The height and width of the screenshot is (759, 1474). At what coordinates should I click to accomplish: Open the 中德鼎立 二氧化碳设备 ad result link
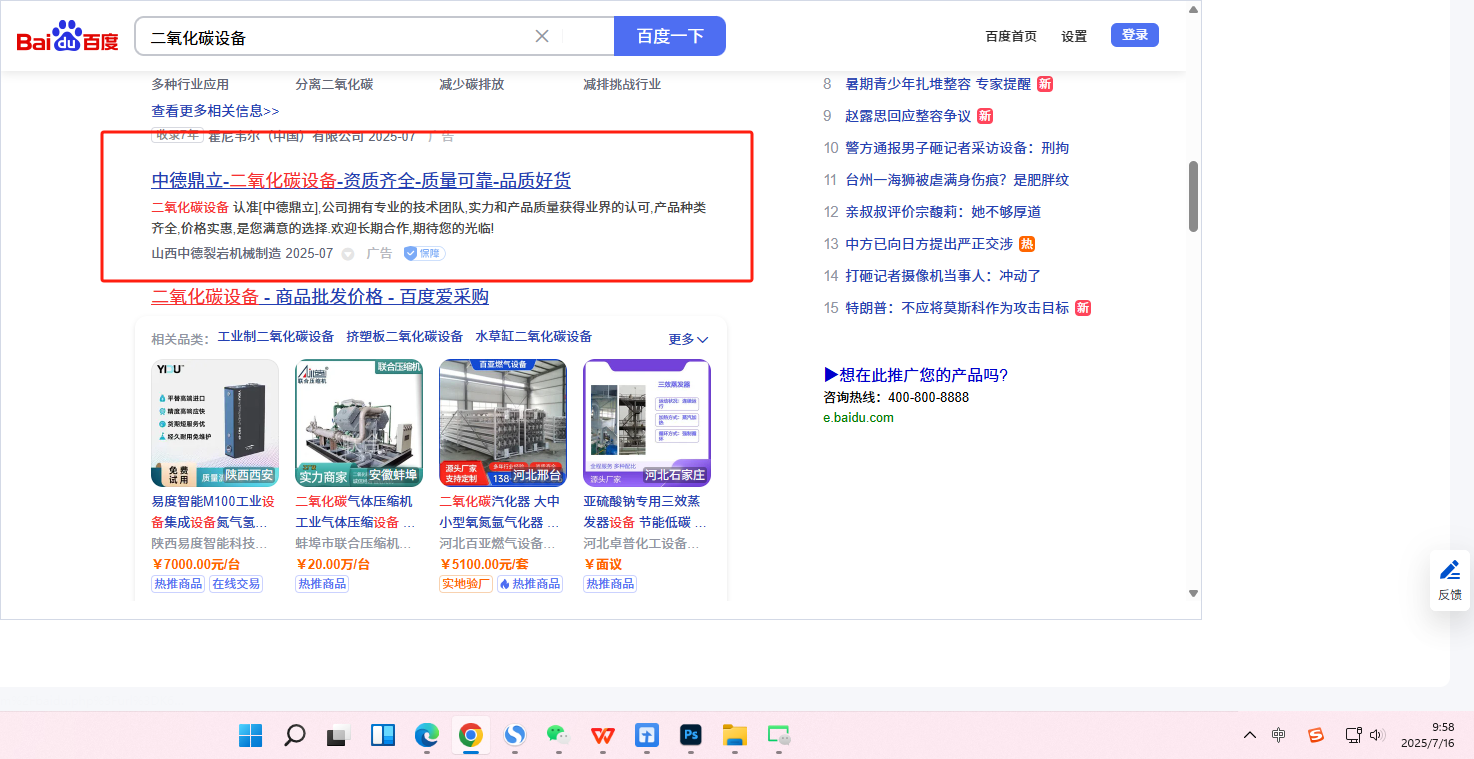361,181
